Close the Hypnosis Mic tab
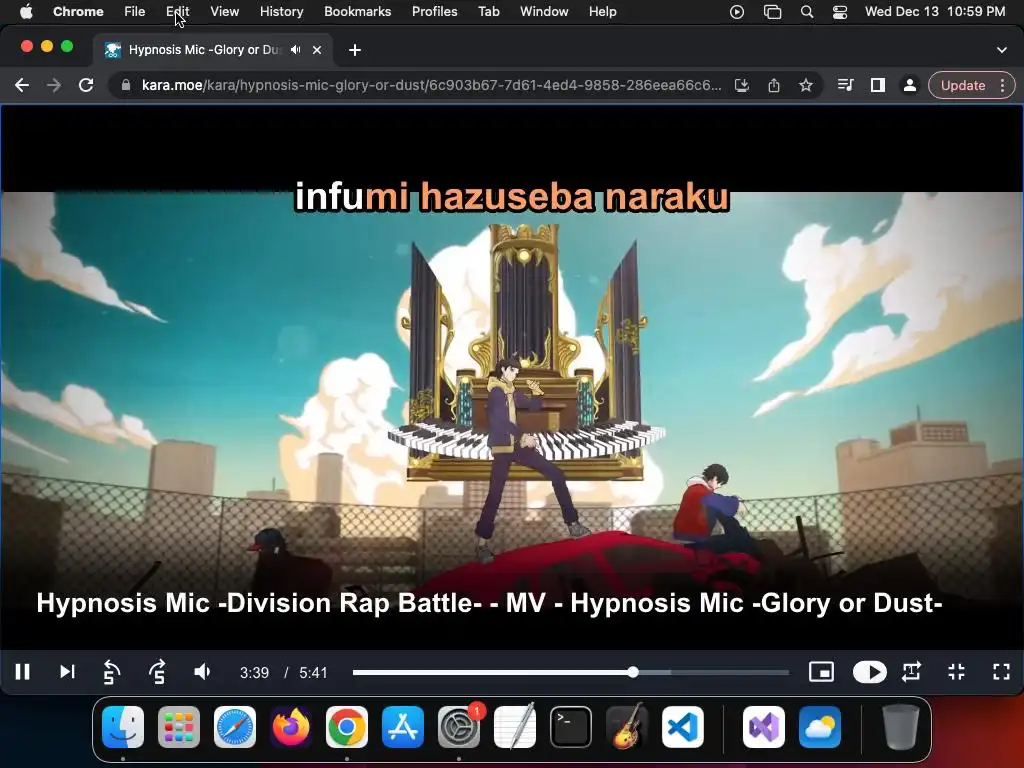 click(317, 50)
